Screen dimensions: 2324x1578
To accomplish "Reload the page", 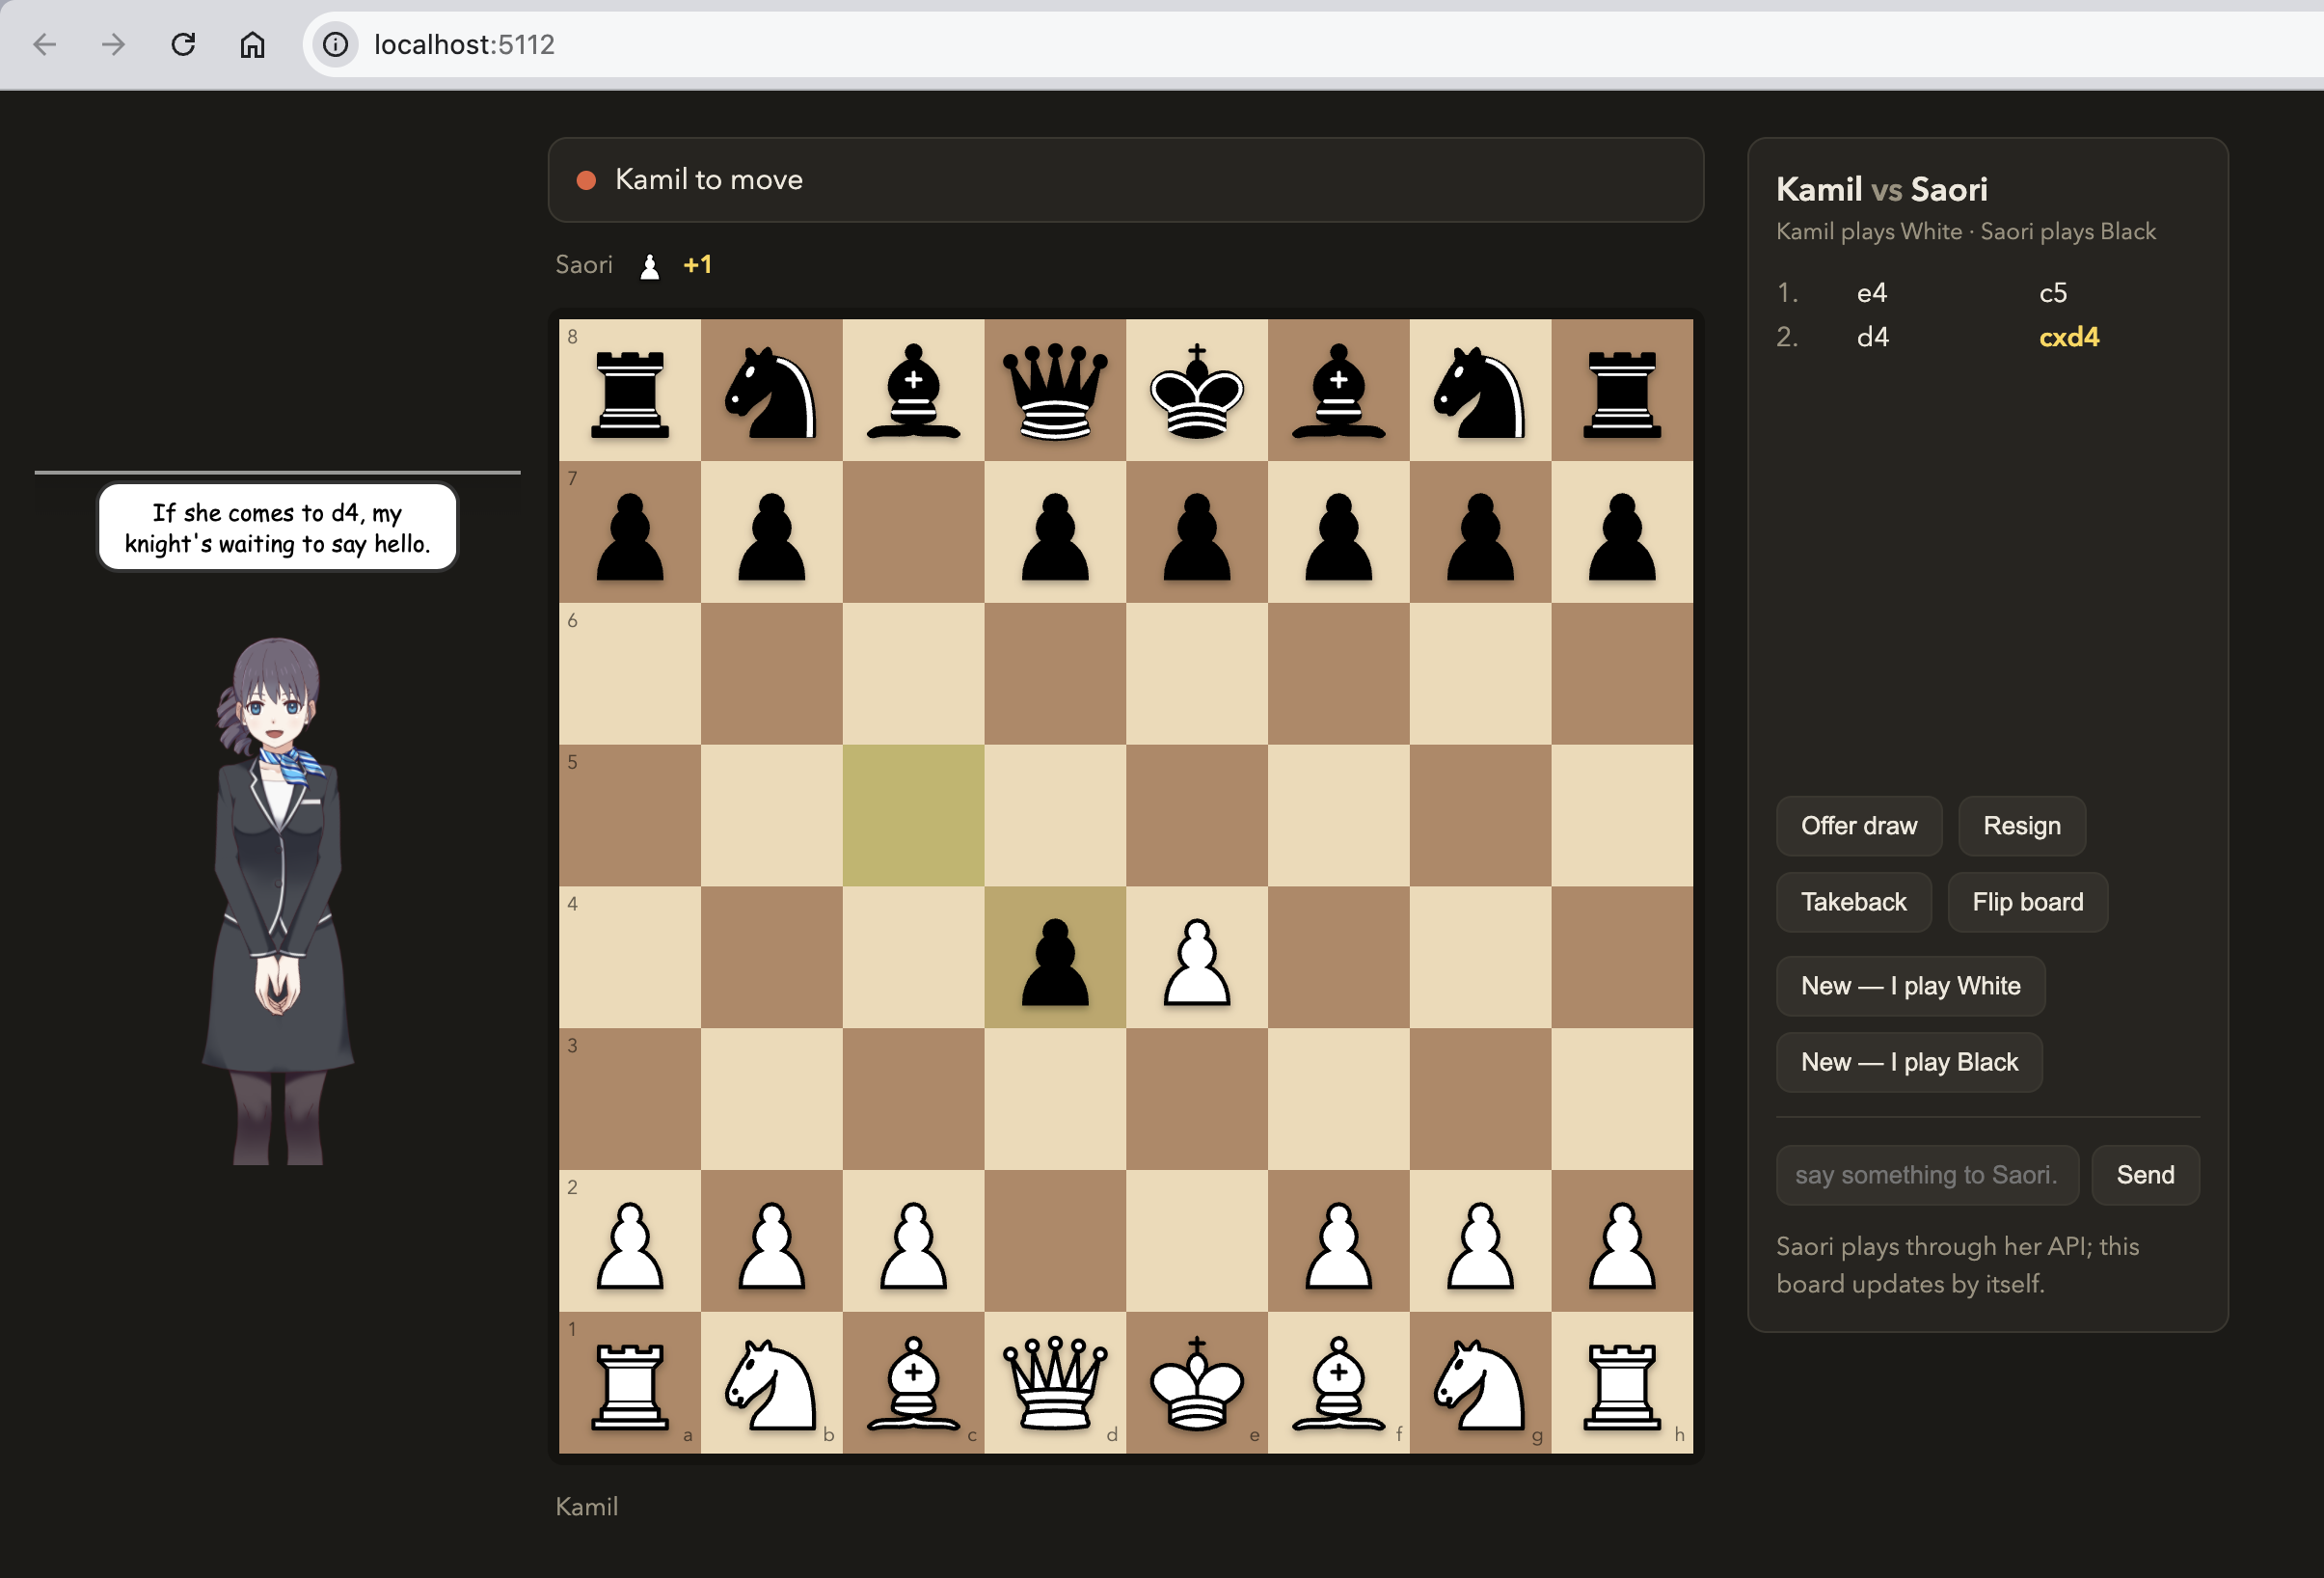I will click(x=183, y=44).
